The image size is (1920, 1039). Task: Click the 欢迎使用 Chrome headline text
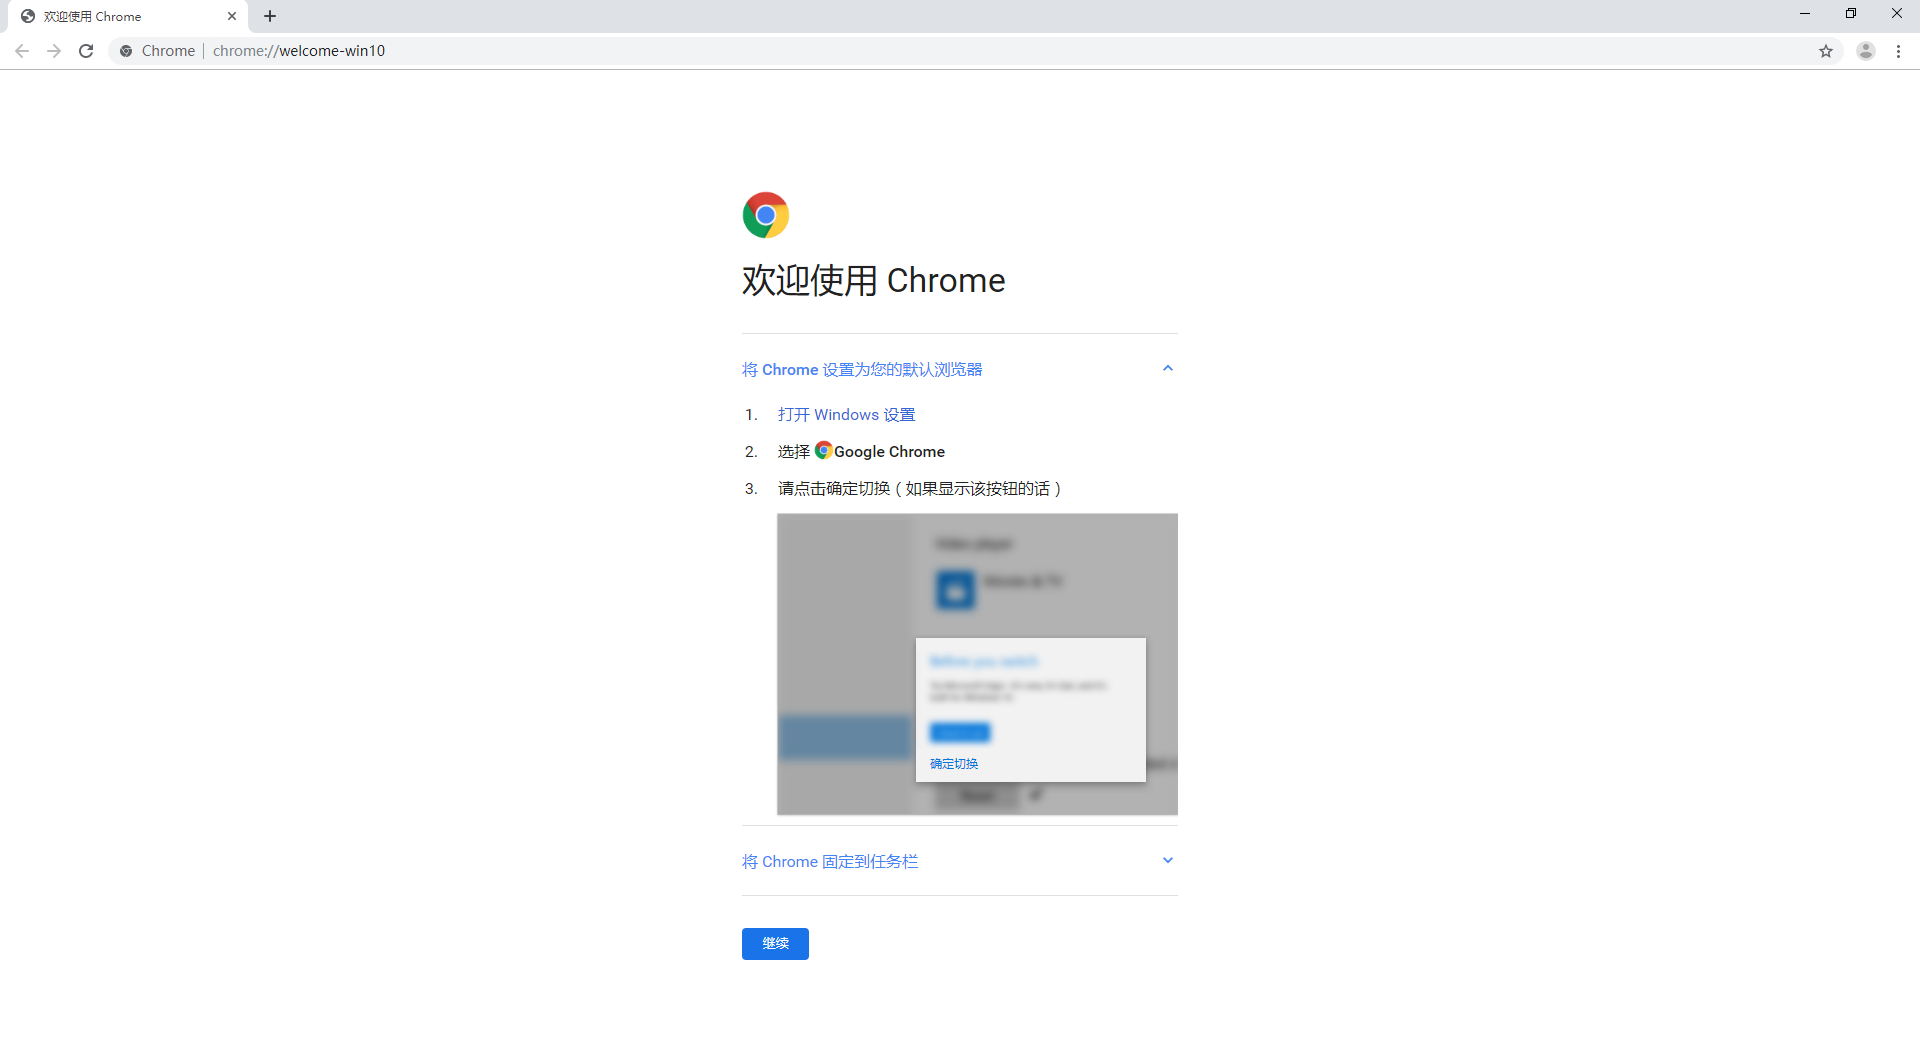pos(873,281)
